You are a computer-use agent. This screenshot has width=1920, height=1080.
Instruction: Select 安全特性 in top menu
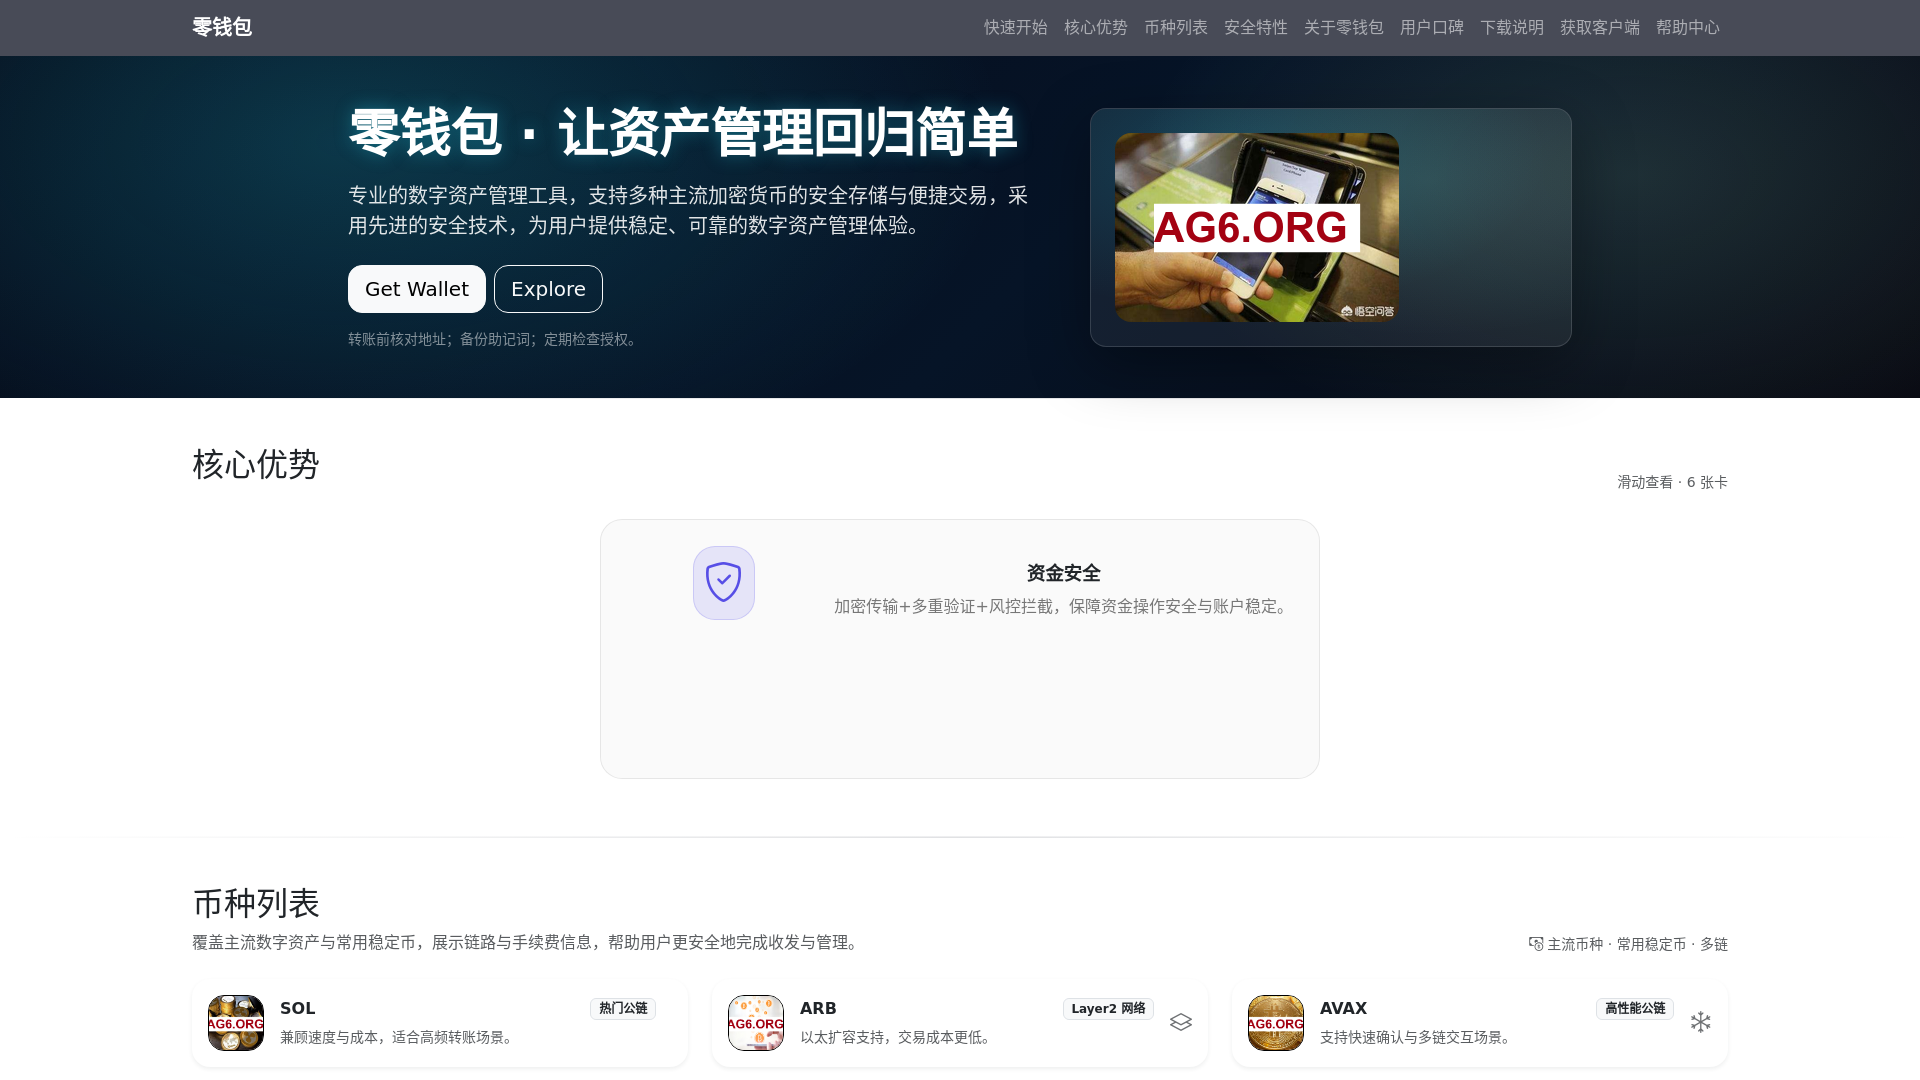pos(1255,27)
